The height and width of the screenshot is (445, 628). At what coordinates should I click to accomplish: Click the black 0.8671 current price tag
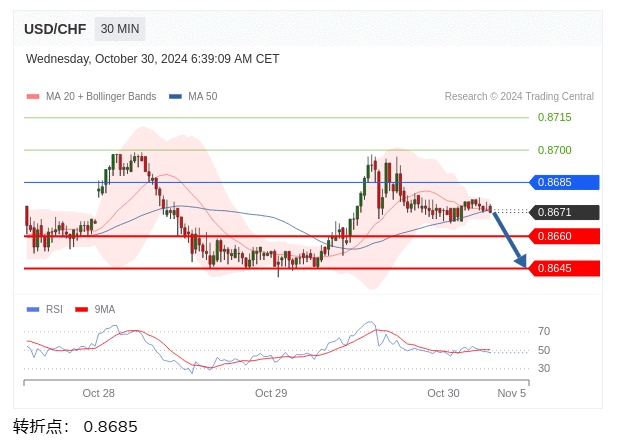[x=564, y=212]
